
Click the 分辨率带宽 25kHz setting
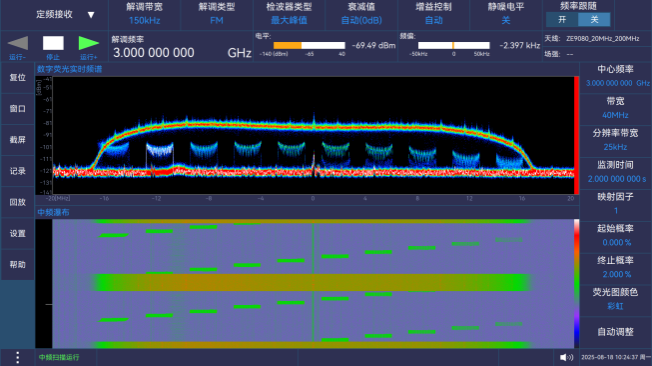[615, 140]
